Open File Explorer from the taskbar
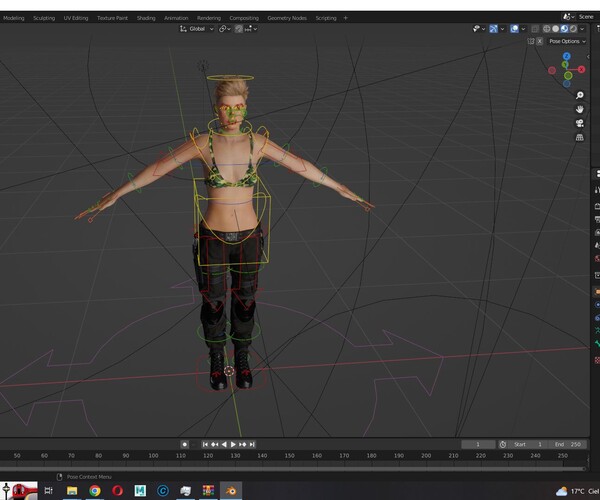The width and height of the screenshot is (600, 500). (72, 490)
